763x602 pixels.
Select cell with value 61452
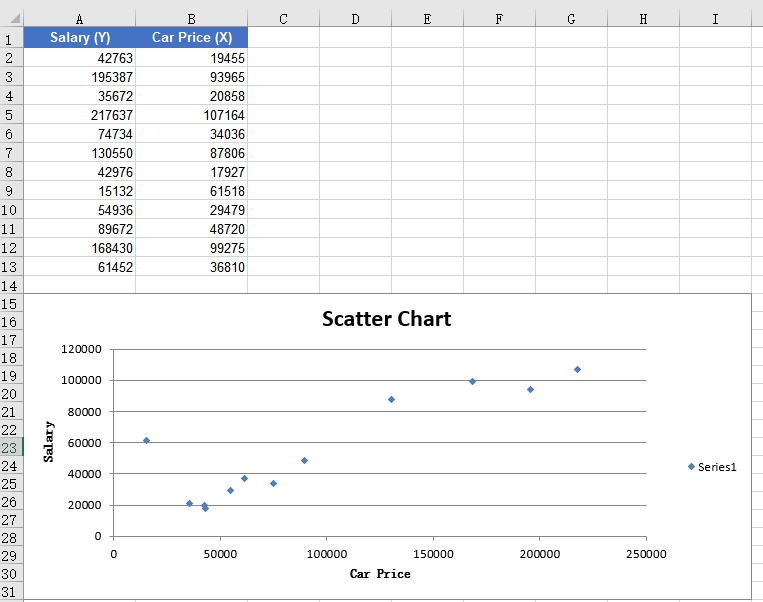(x=79, y=267)
